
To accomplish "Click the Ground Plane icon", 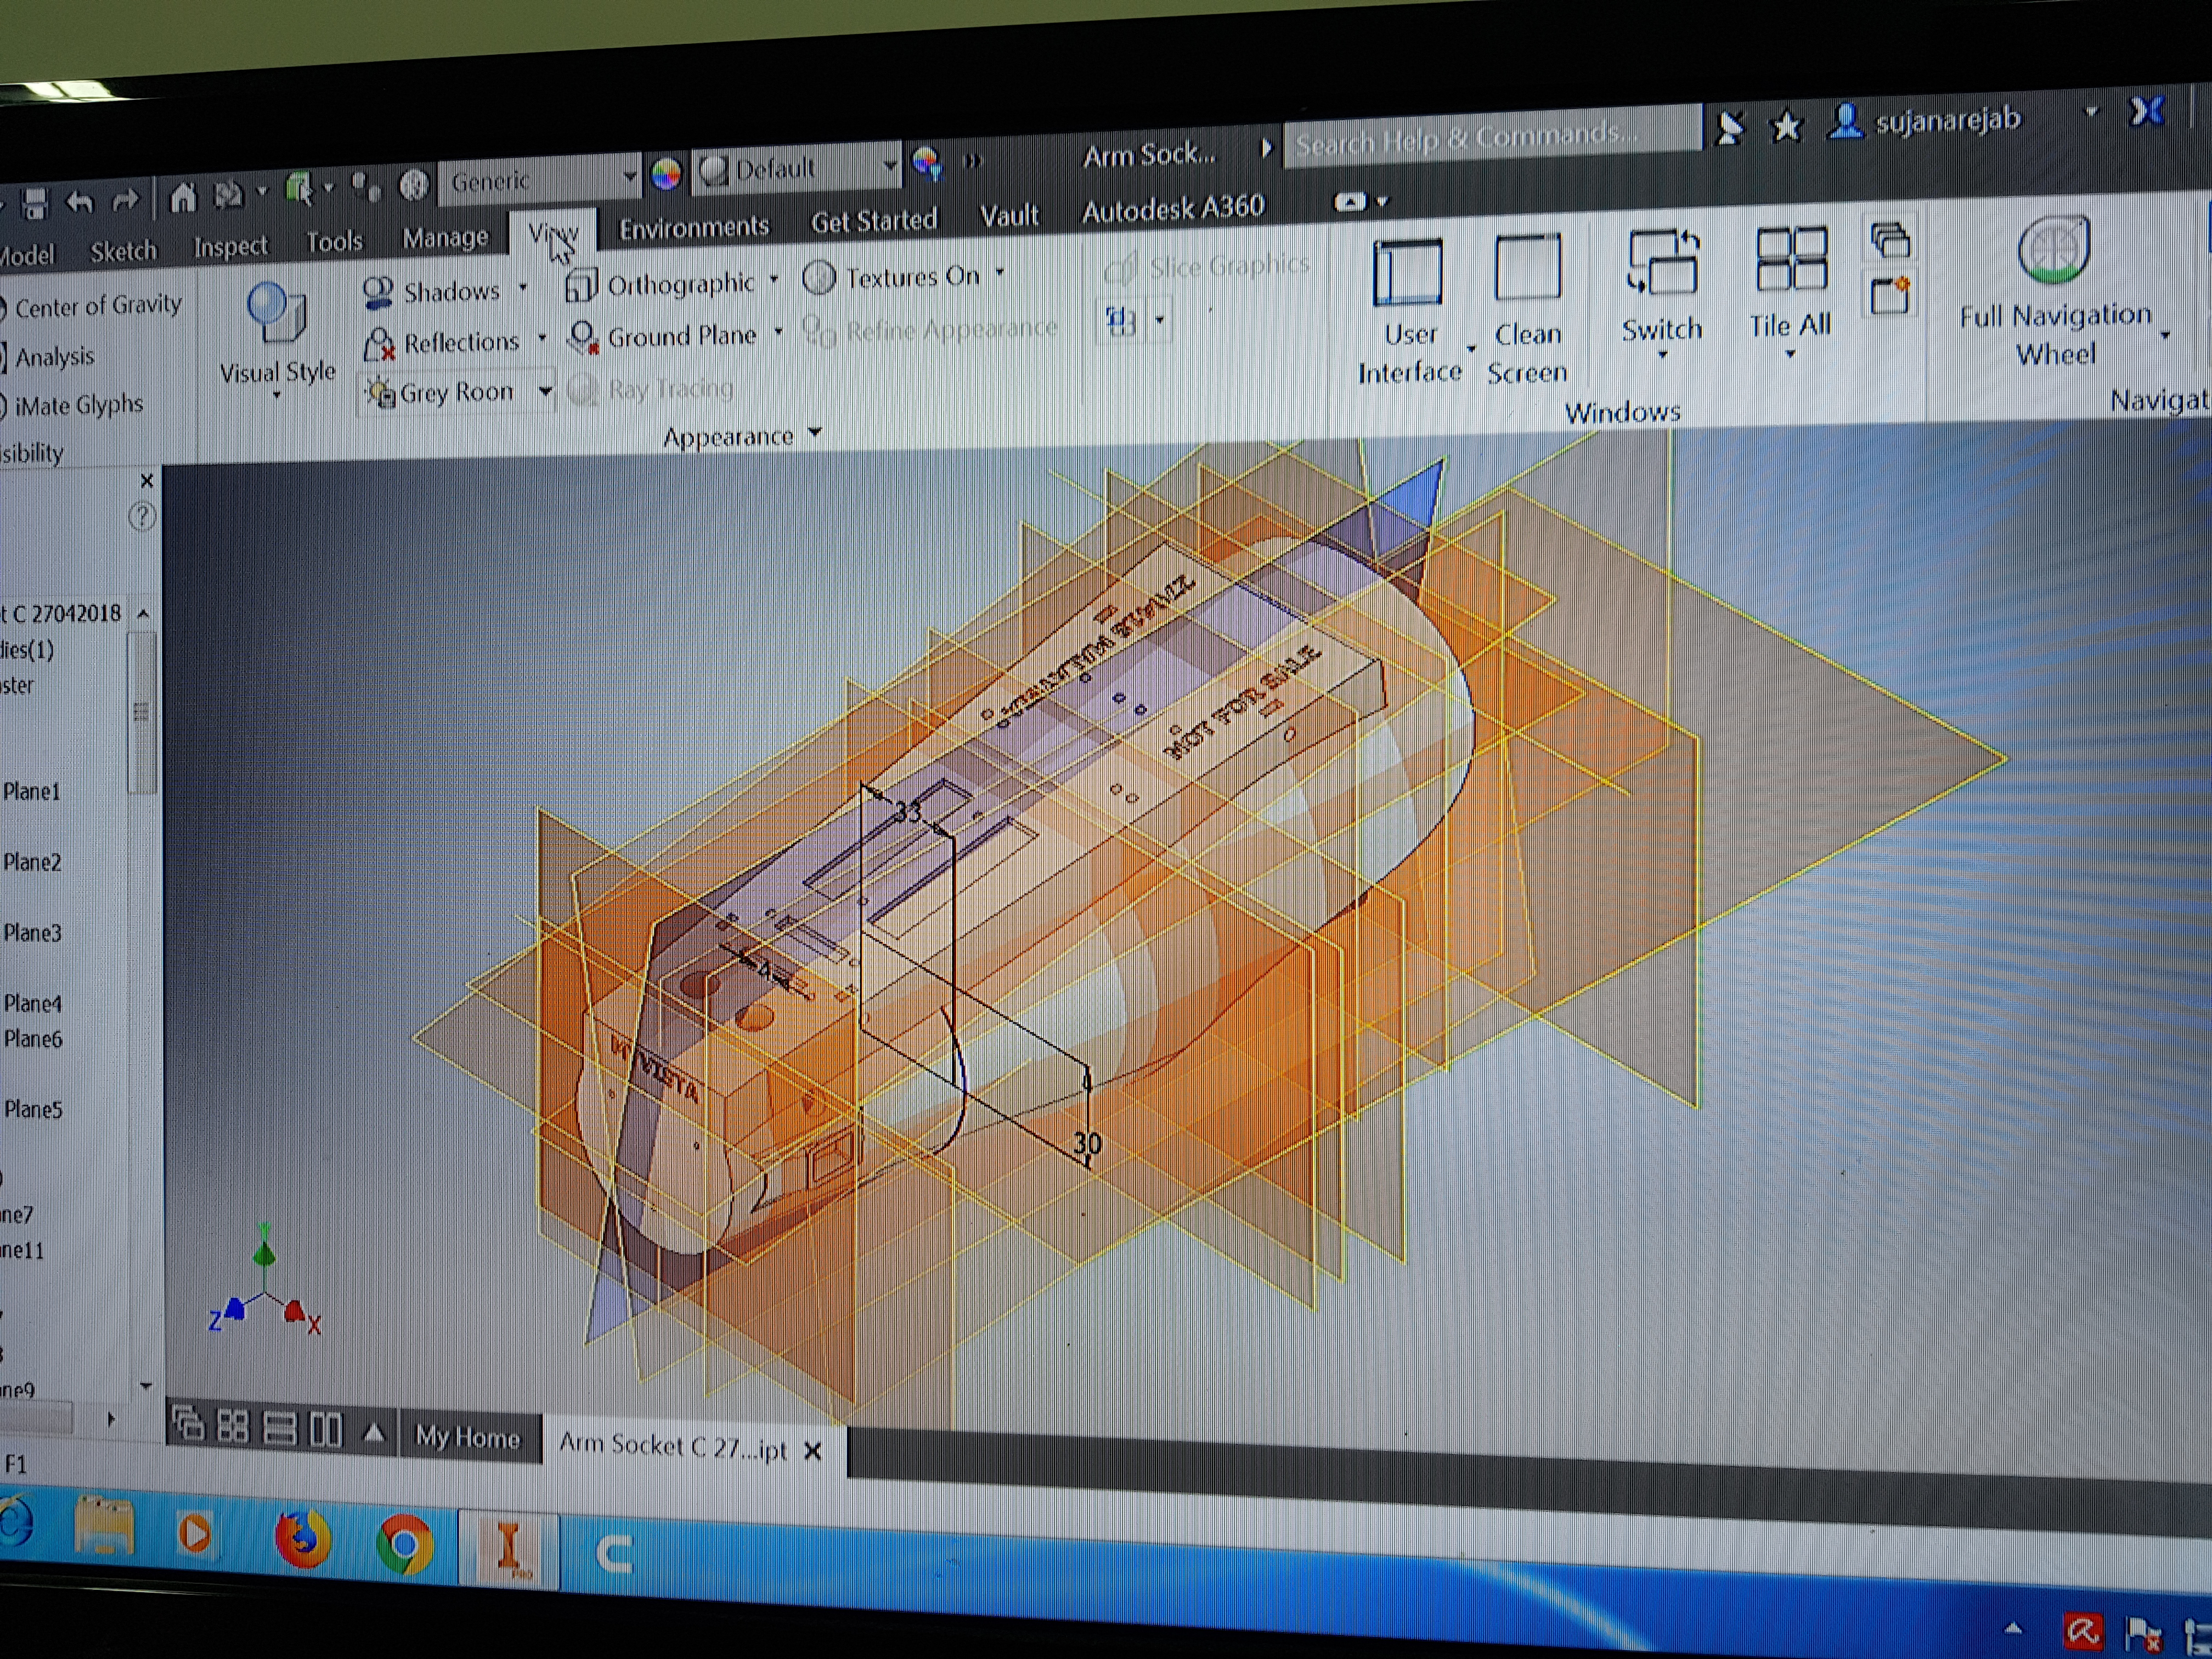I will pos(583,337).
